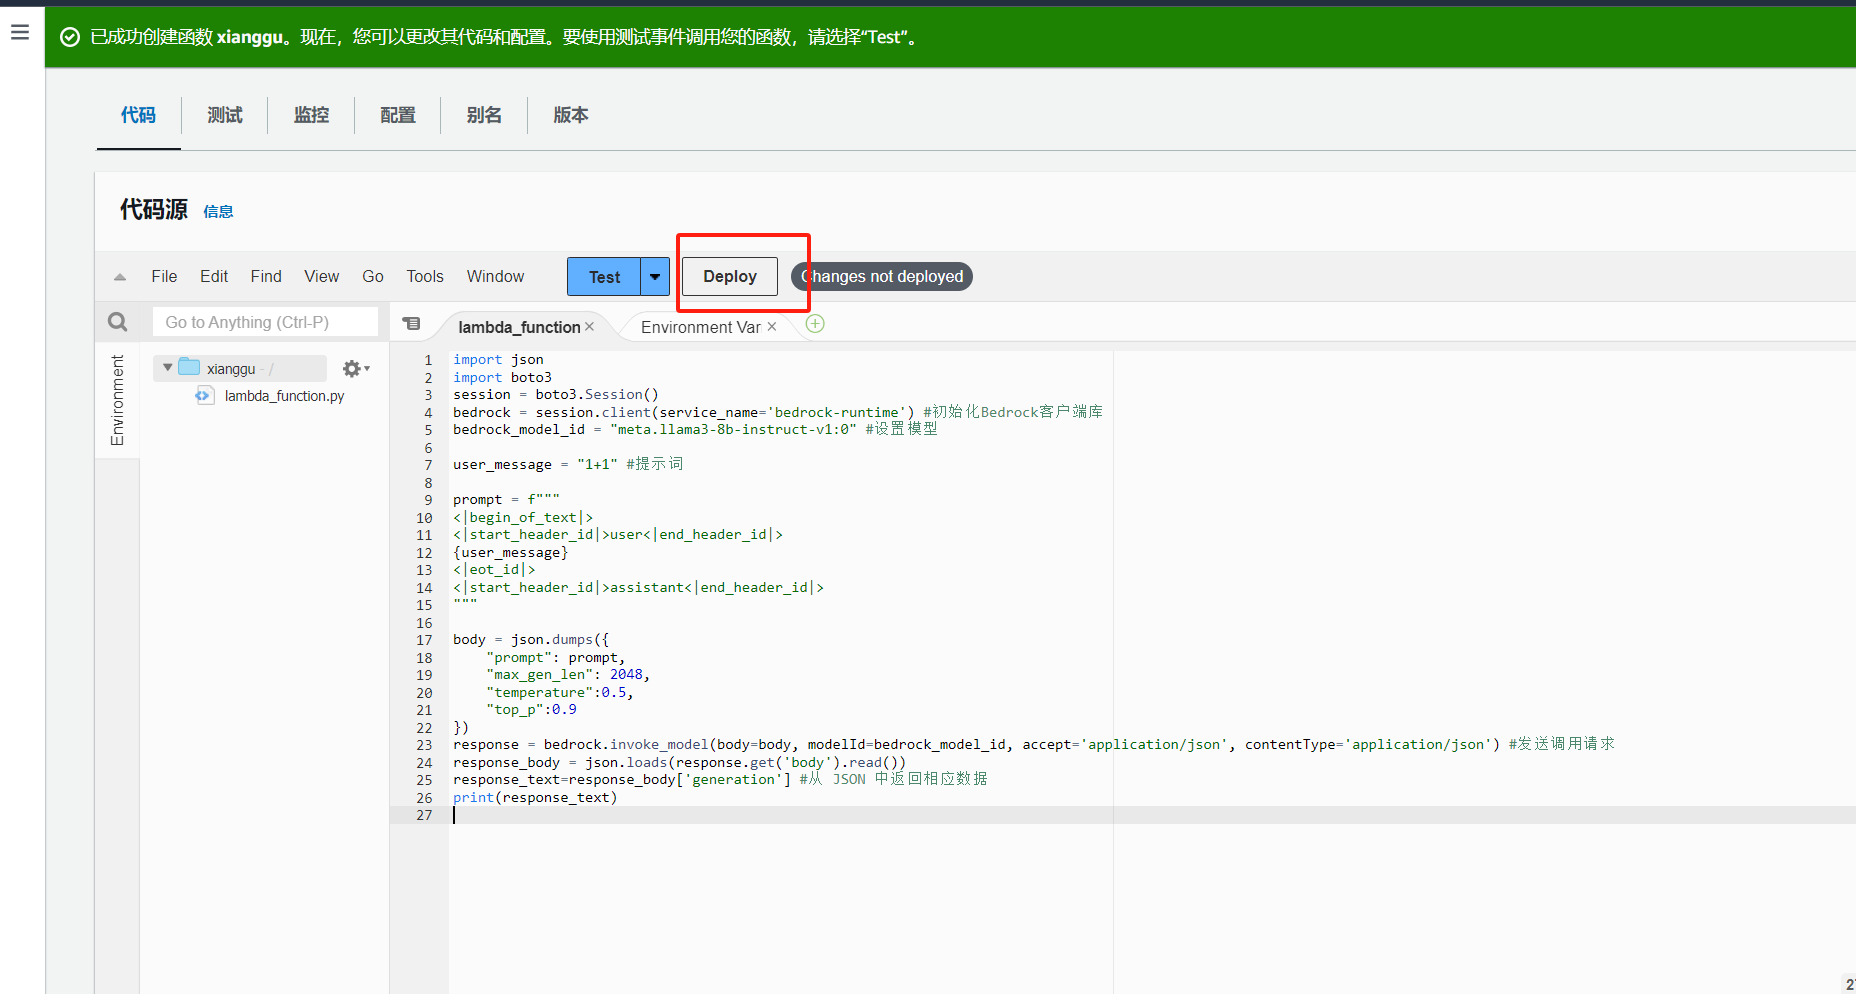This screenshot has height=994, width=1856.
Task: Click the 'import boto3' code line
Action: click(x=502, y=377)
